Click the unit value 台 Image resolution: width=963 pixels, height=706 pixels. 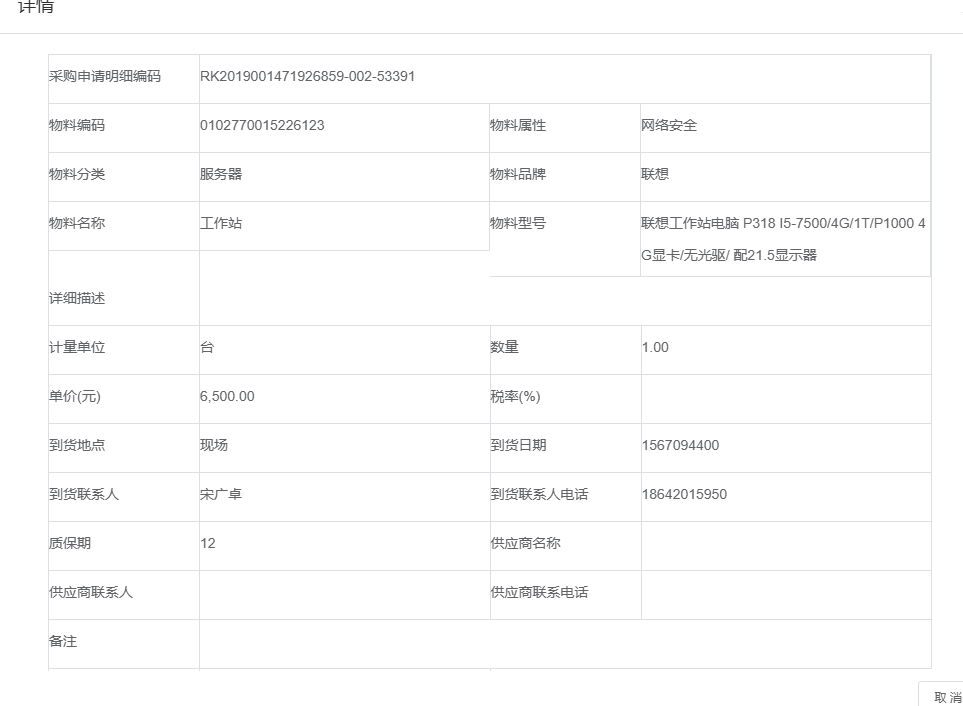click(x=207, y=348)
